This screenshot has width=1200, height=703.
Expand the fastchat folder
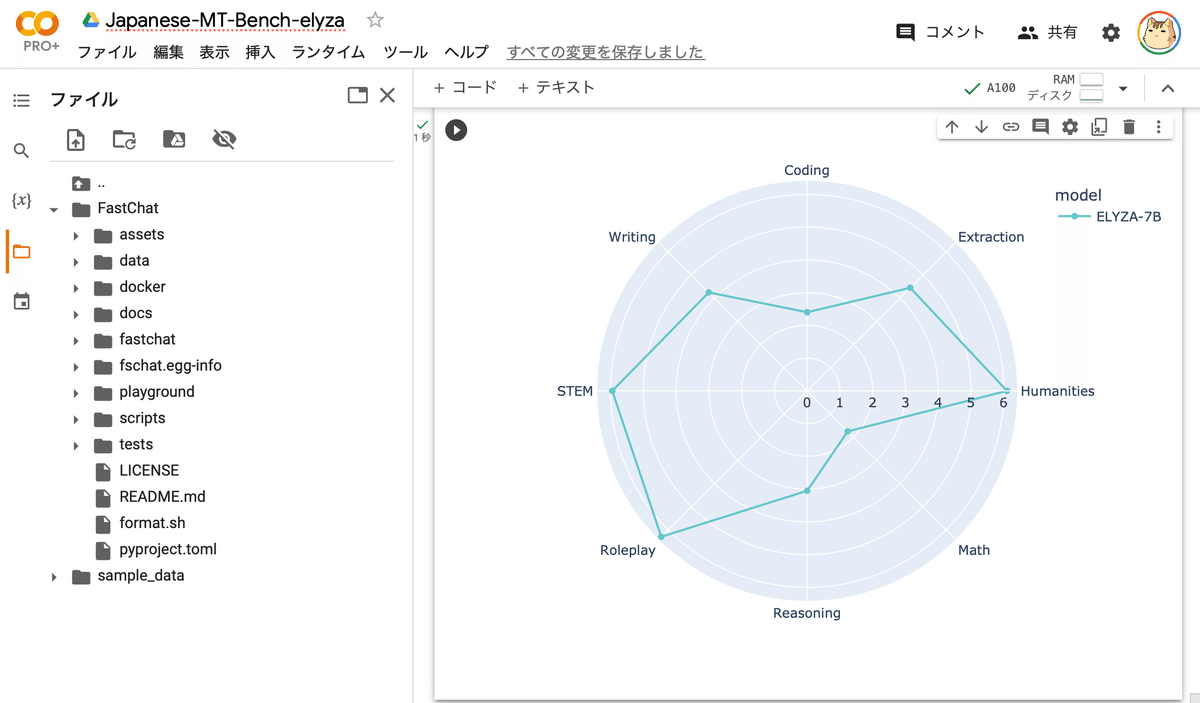coord(76,340)
